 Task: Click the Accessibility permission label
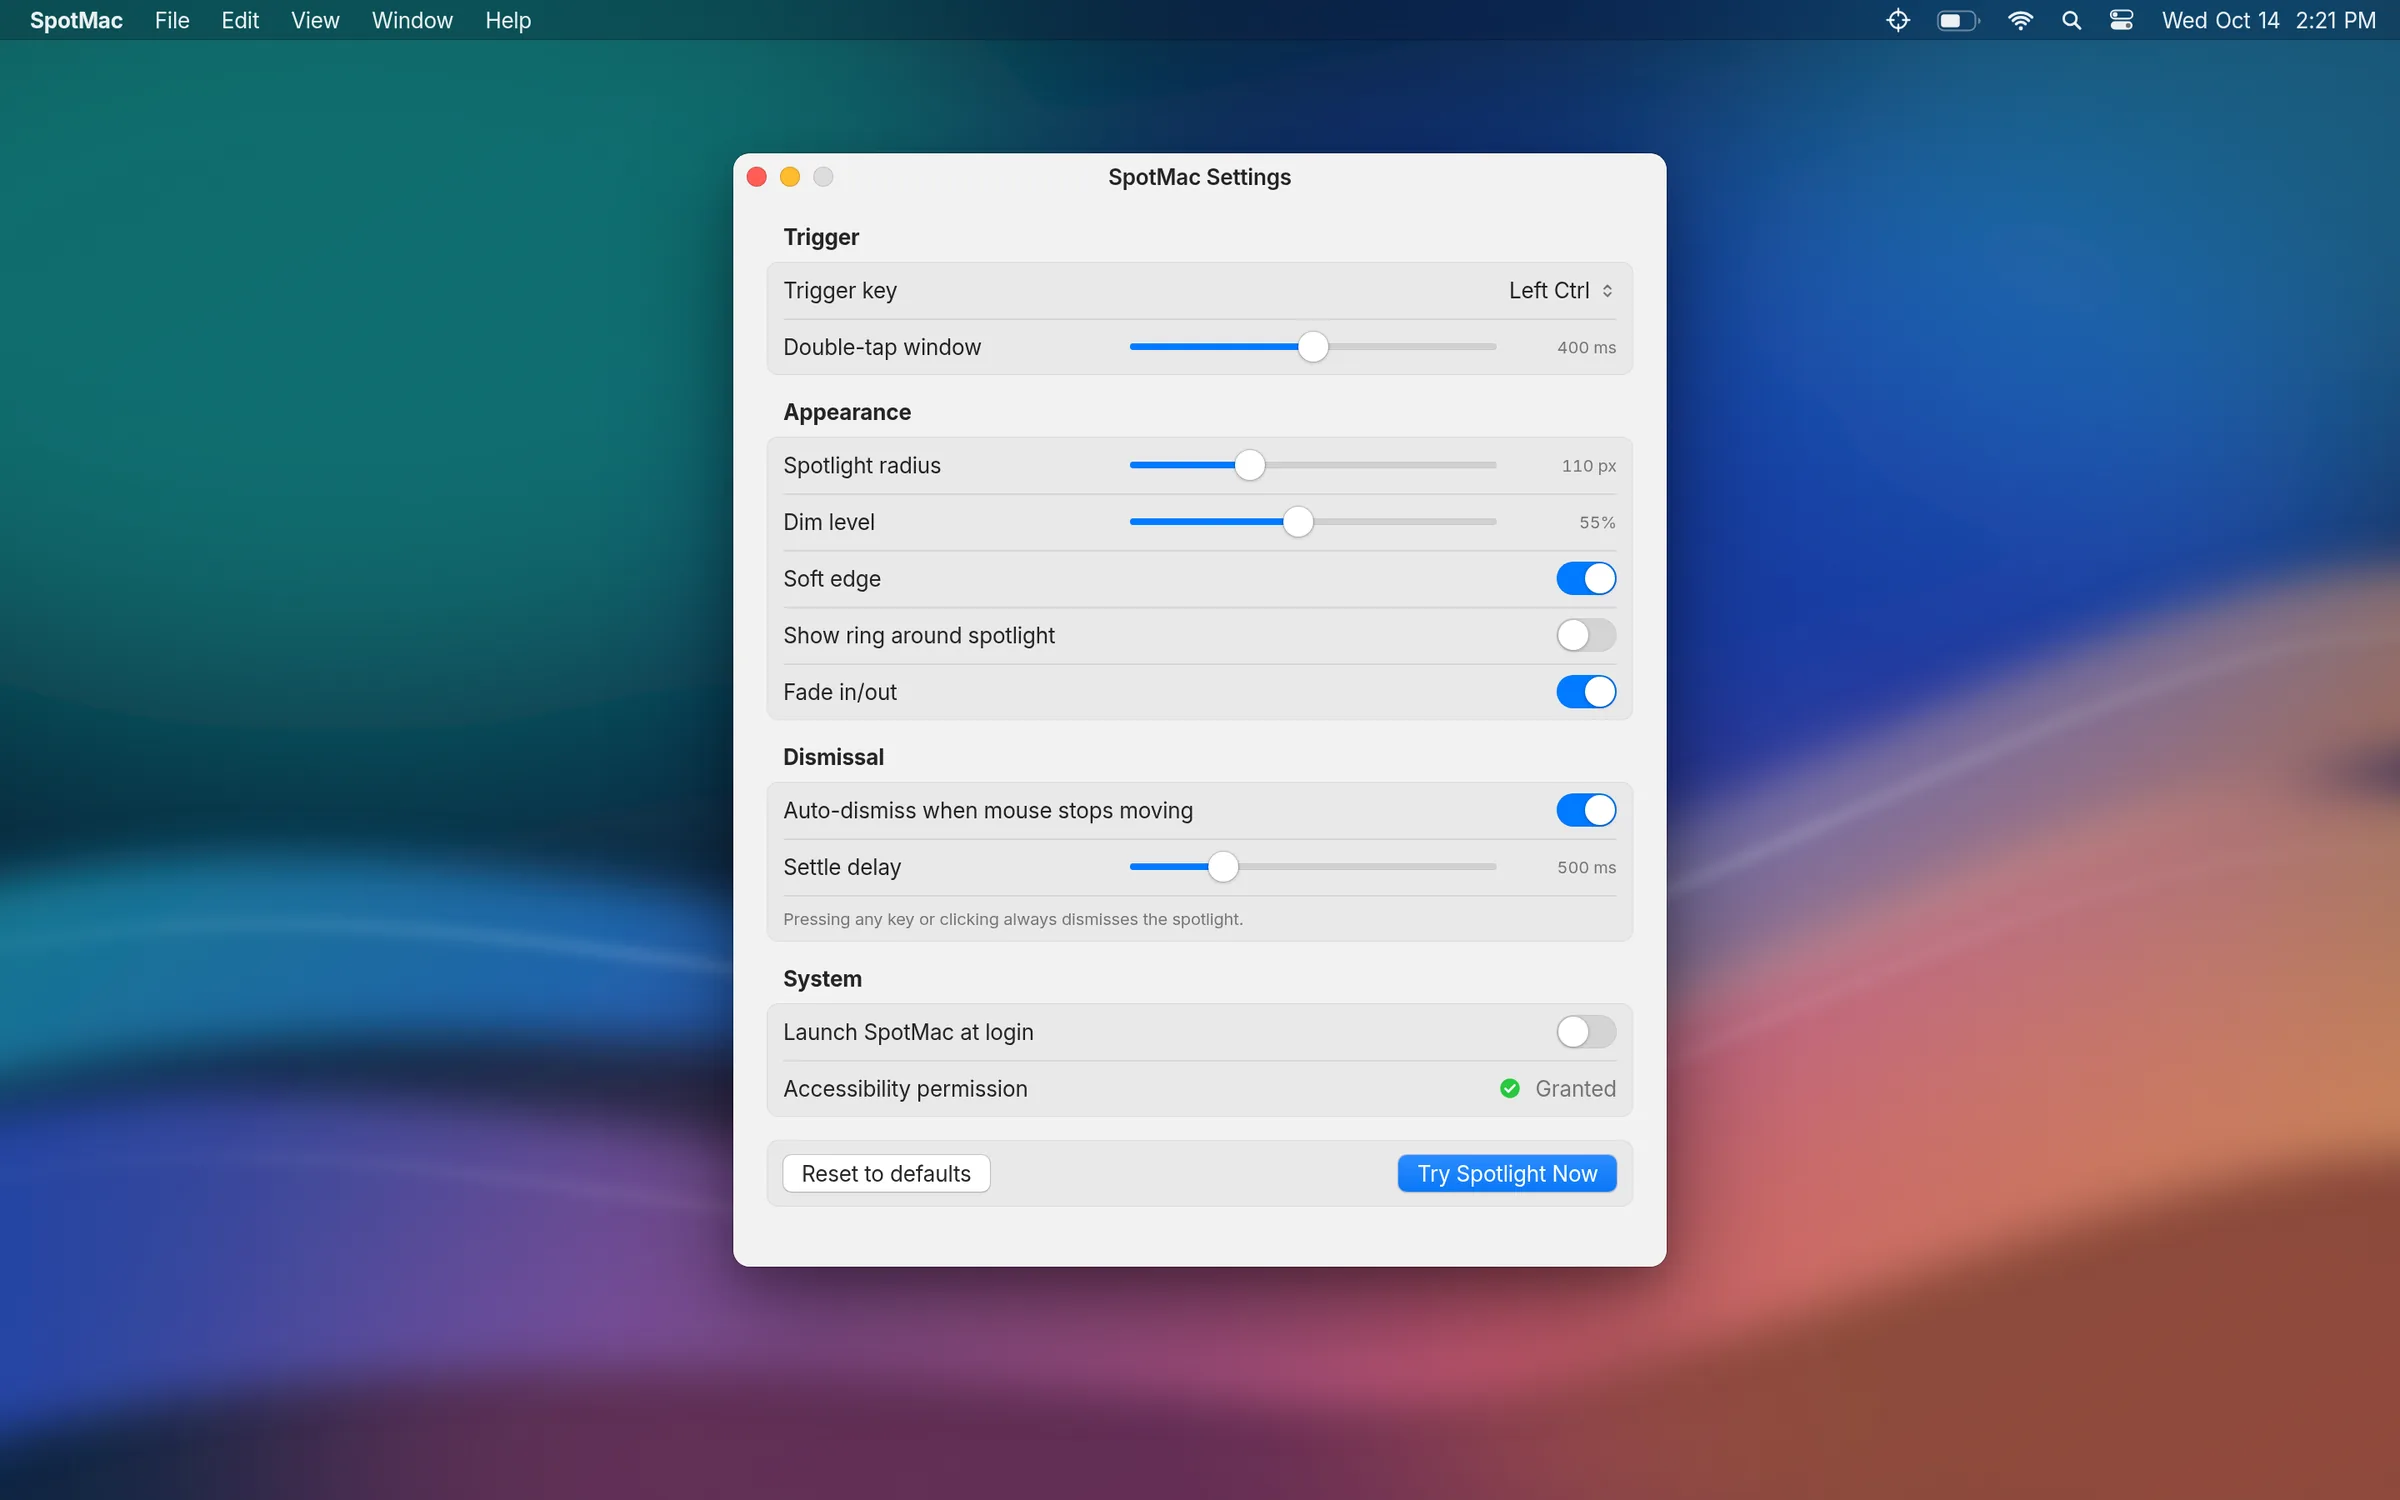905,1088
